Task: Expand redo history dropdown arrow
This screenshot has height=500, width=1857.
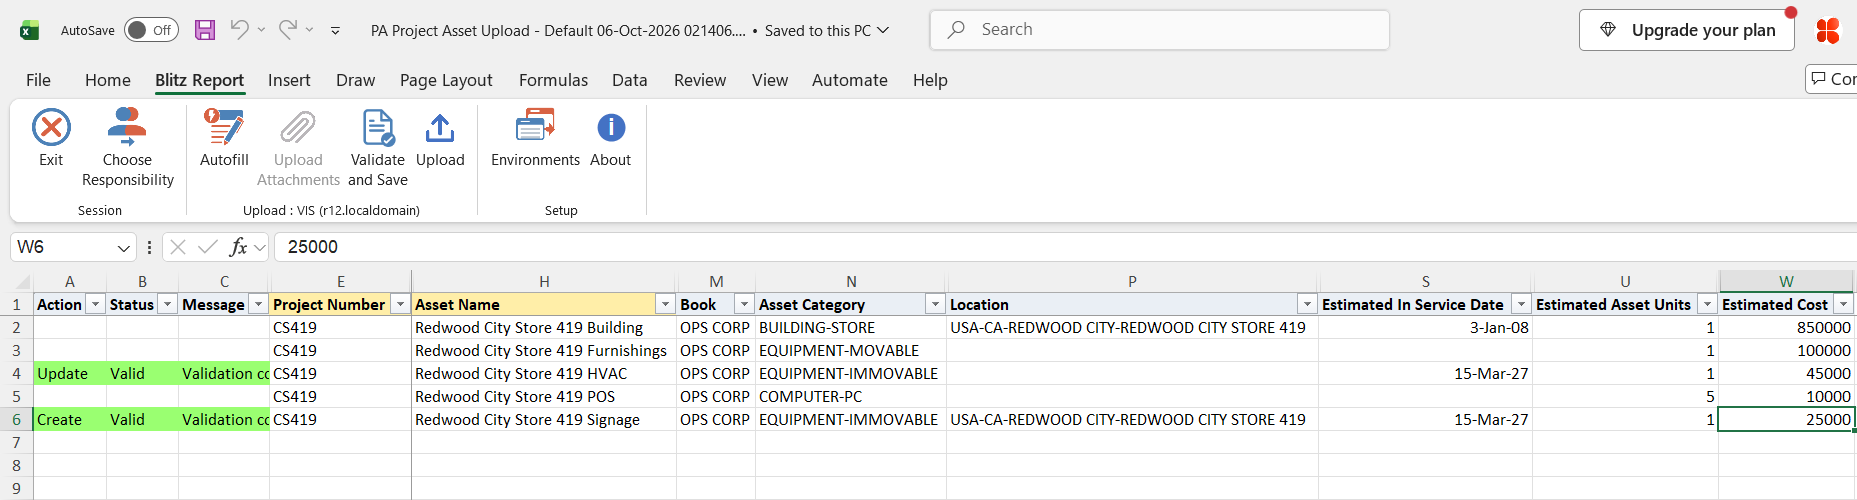Action: [310, 30]
